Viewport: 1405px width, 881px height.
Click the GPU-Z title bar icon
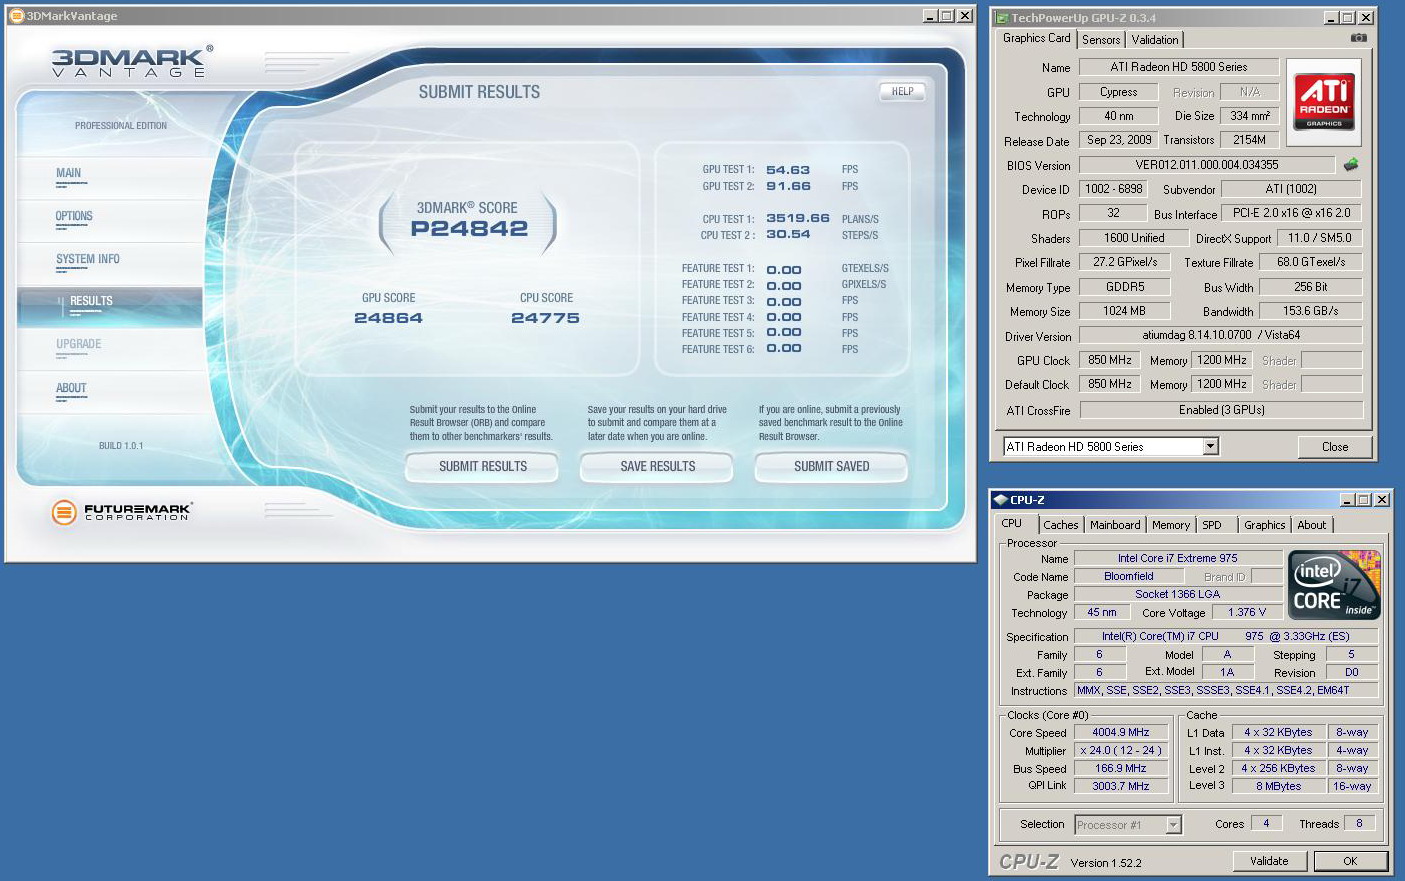1002,18
